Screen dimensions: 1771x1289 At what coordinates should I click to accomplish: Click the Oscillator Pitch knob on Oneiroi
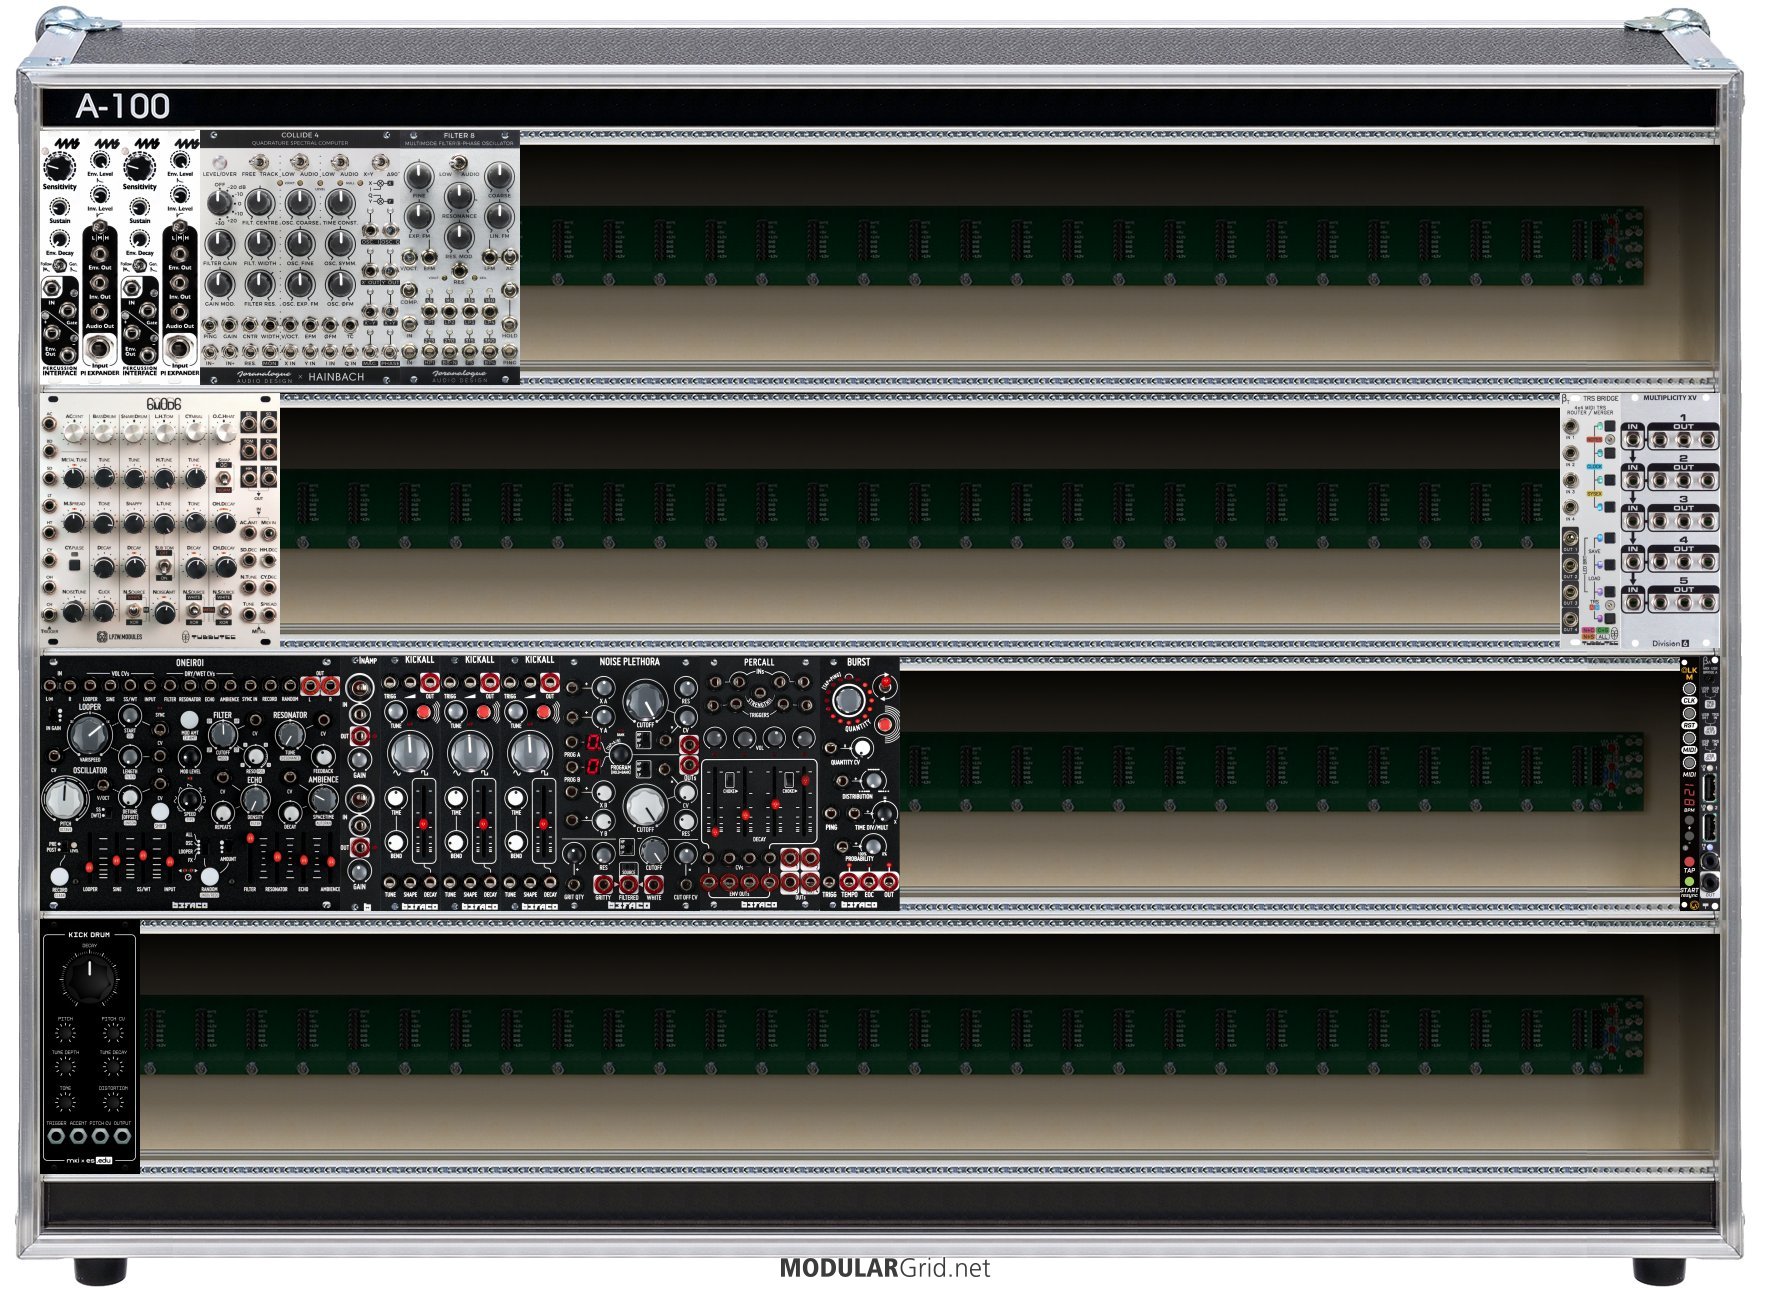click(66, 798)
